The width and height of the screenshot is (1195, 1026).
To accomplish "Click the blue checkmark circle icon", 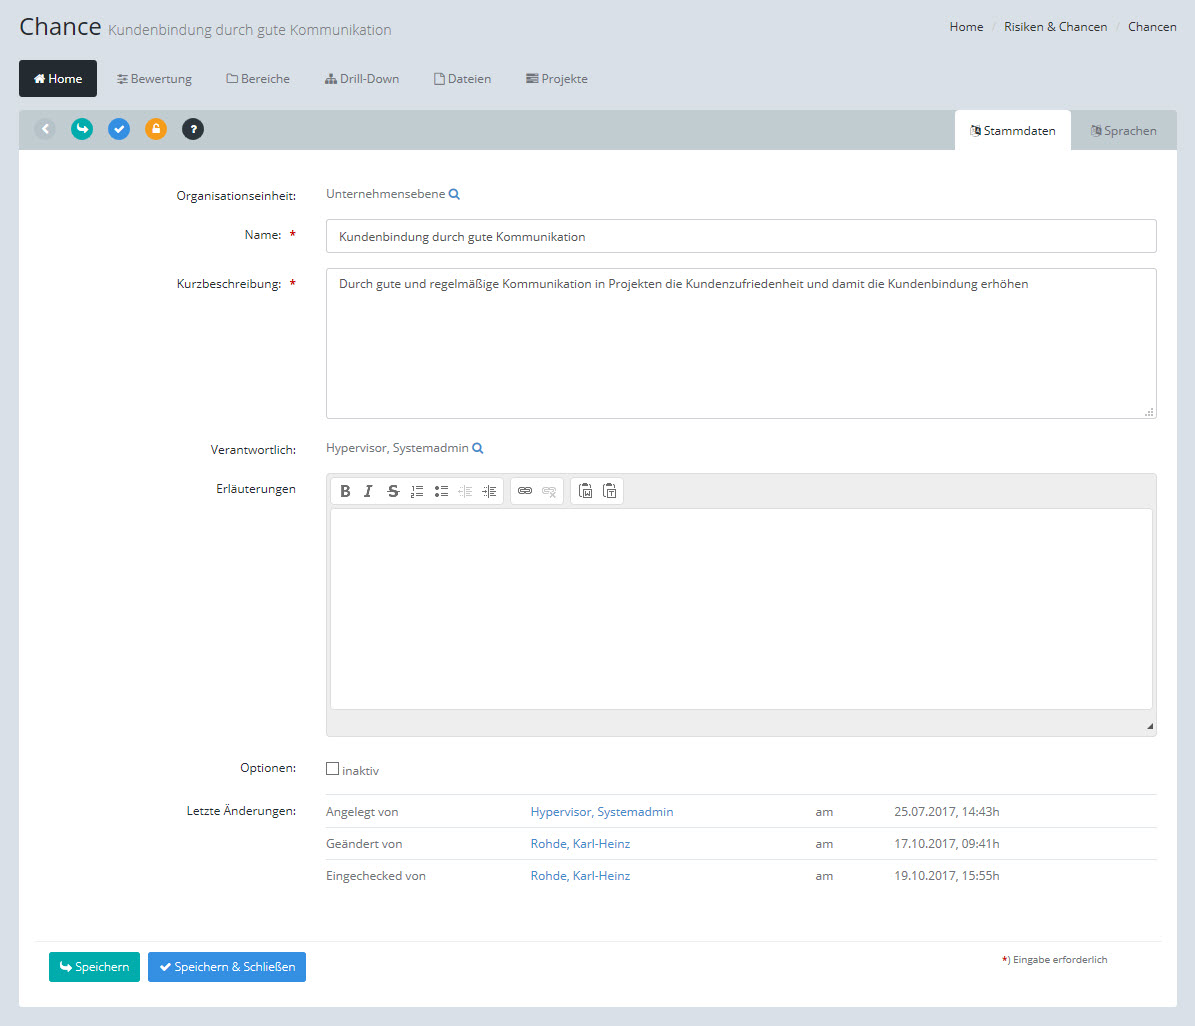I will 119,129.
